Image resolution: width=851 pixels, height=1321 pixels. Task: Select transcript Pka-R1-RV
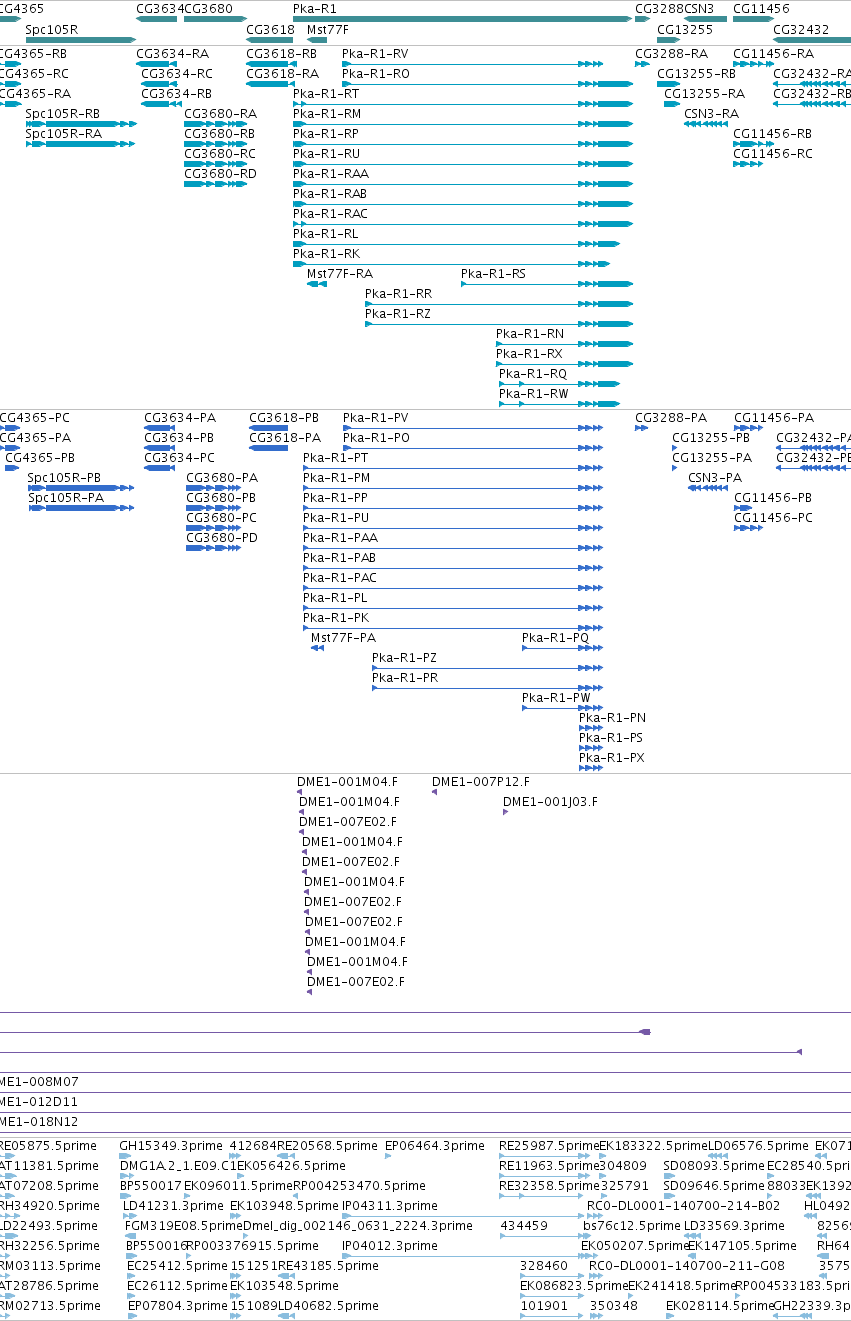[x=375, y=53]
